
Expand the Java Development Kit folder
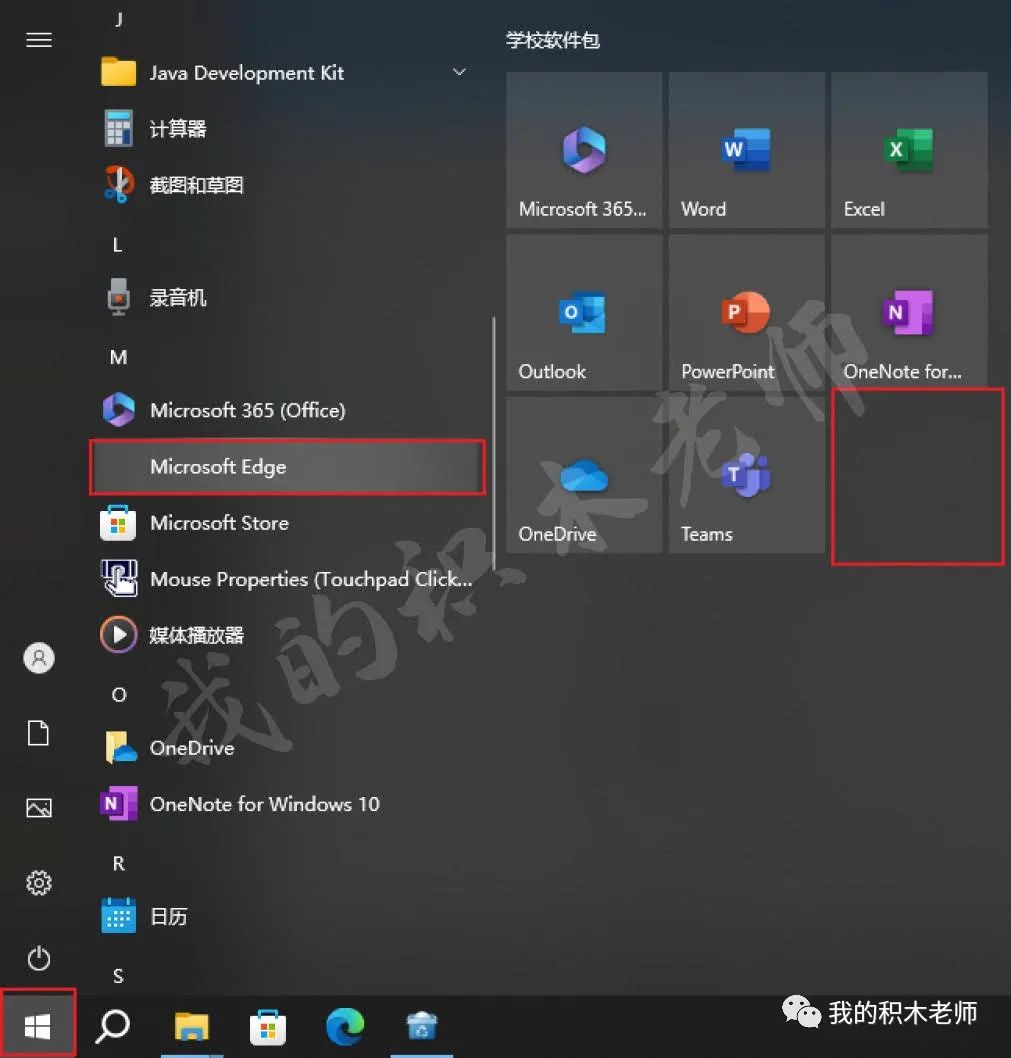(459, 72)
